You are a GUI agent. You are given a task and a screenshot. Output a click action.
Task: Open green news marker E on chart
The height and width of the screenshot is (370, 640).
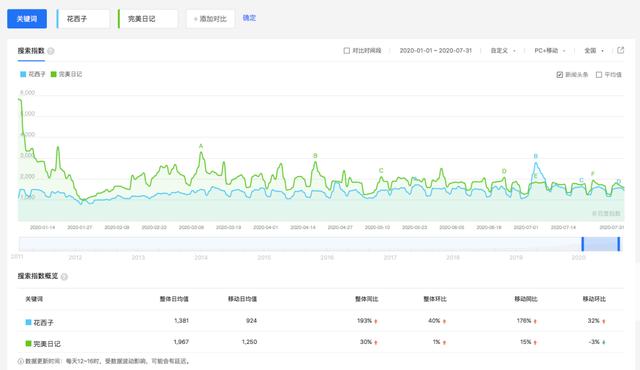(x=536, y=177)
